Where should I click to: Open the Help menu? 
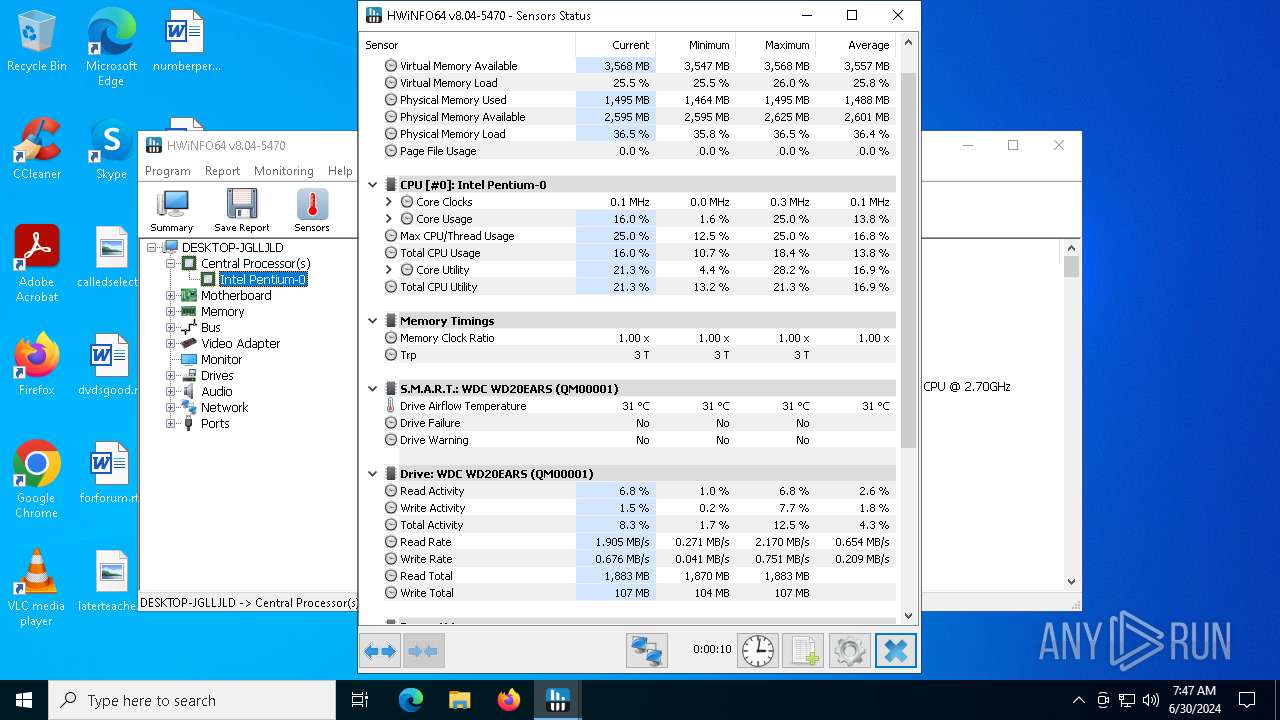pyautogui.click(x=340, y=171)
